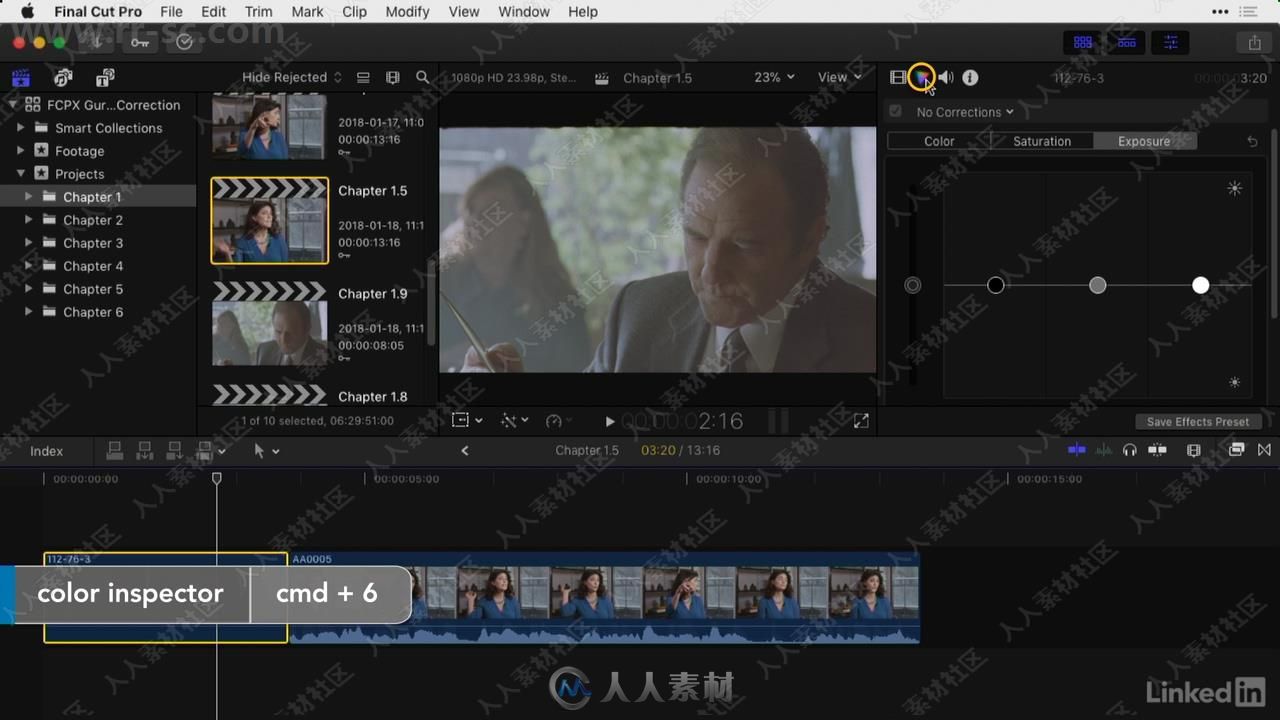1280x720 pixels.
Task: Open the timeline Index button
Action: [46, 451]
